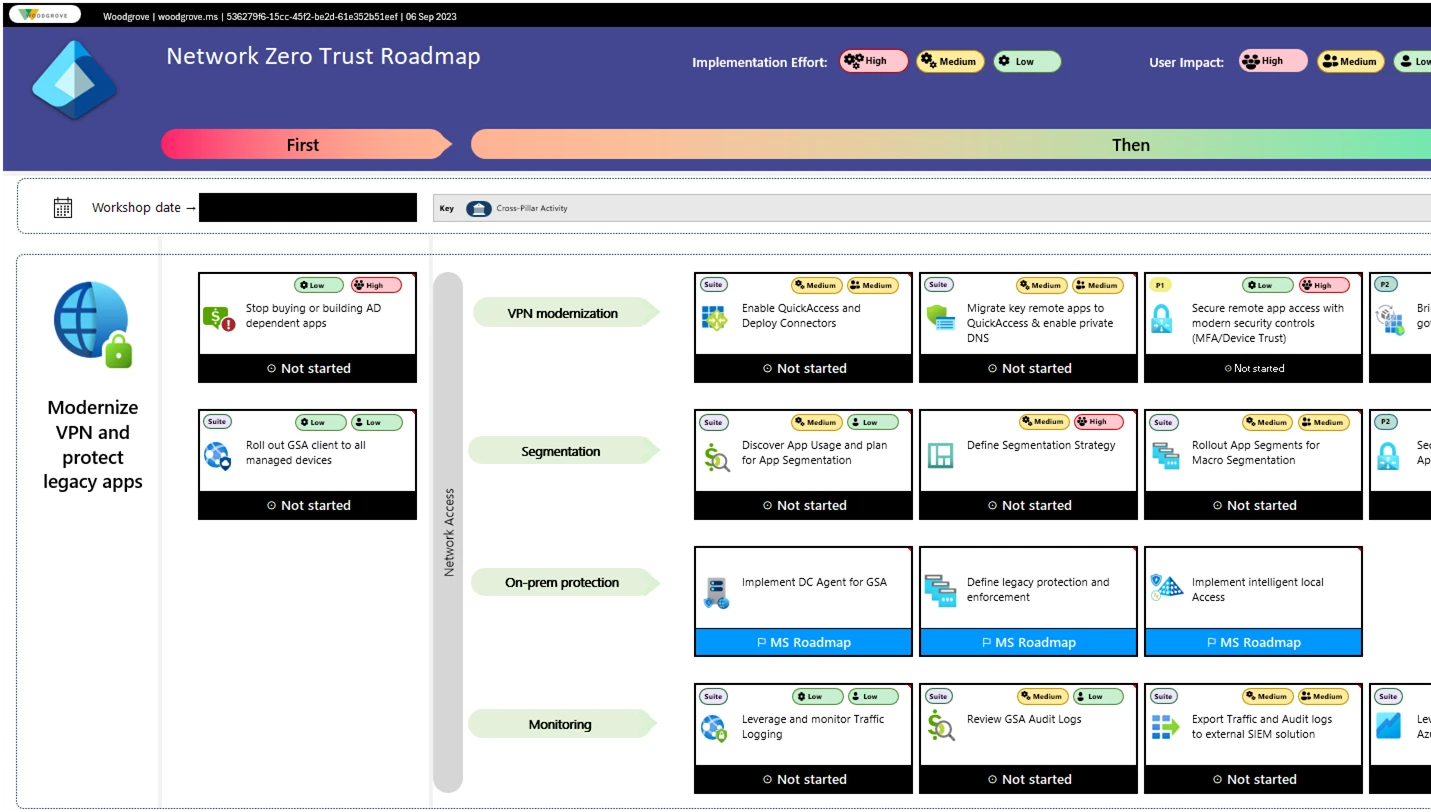Screen dimensions: 1431x812
Task: Select the Then phase header arrow
Action: pos(1130,144)
